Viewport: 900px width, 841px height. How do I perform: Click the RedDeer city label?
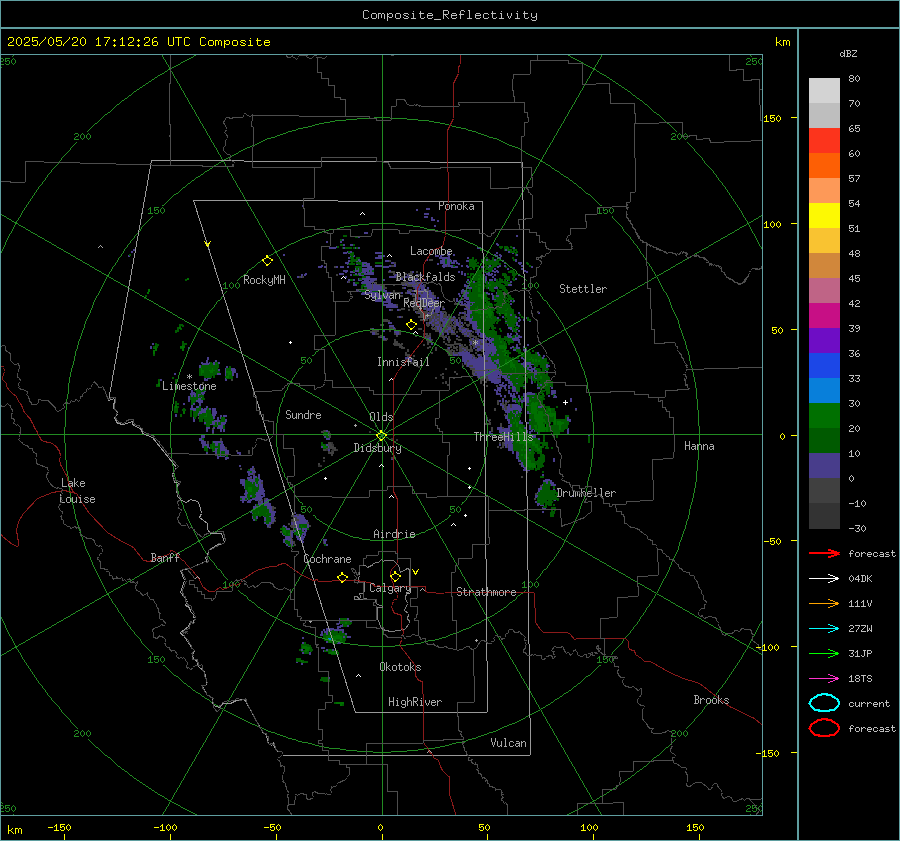[x=424, y=303]
